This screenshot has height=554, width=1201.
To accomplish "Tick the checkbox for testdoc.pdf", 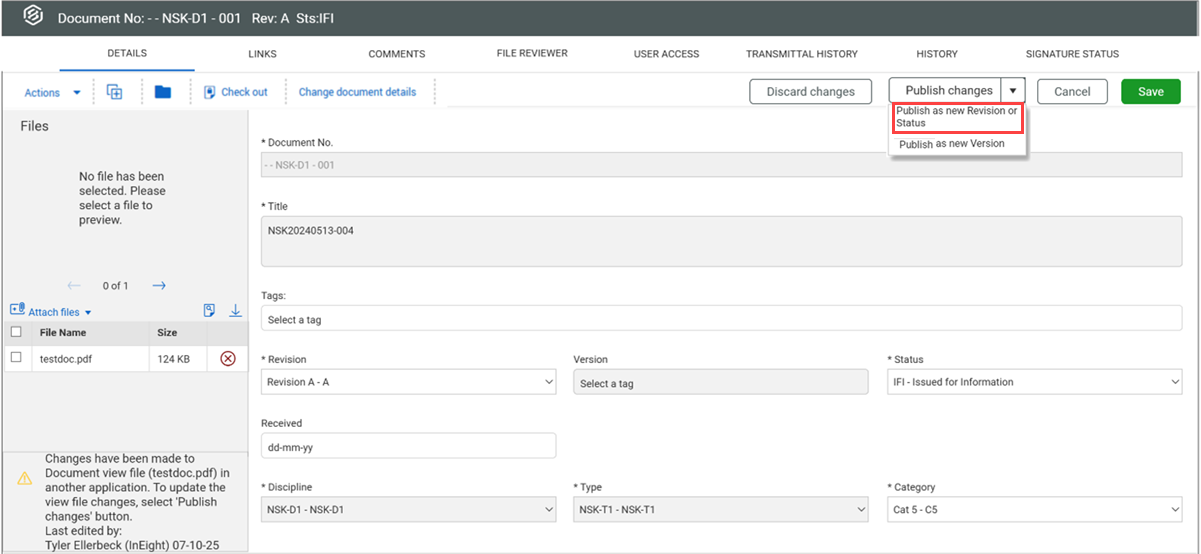I will pos(16,357).
